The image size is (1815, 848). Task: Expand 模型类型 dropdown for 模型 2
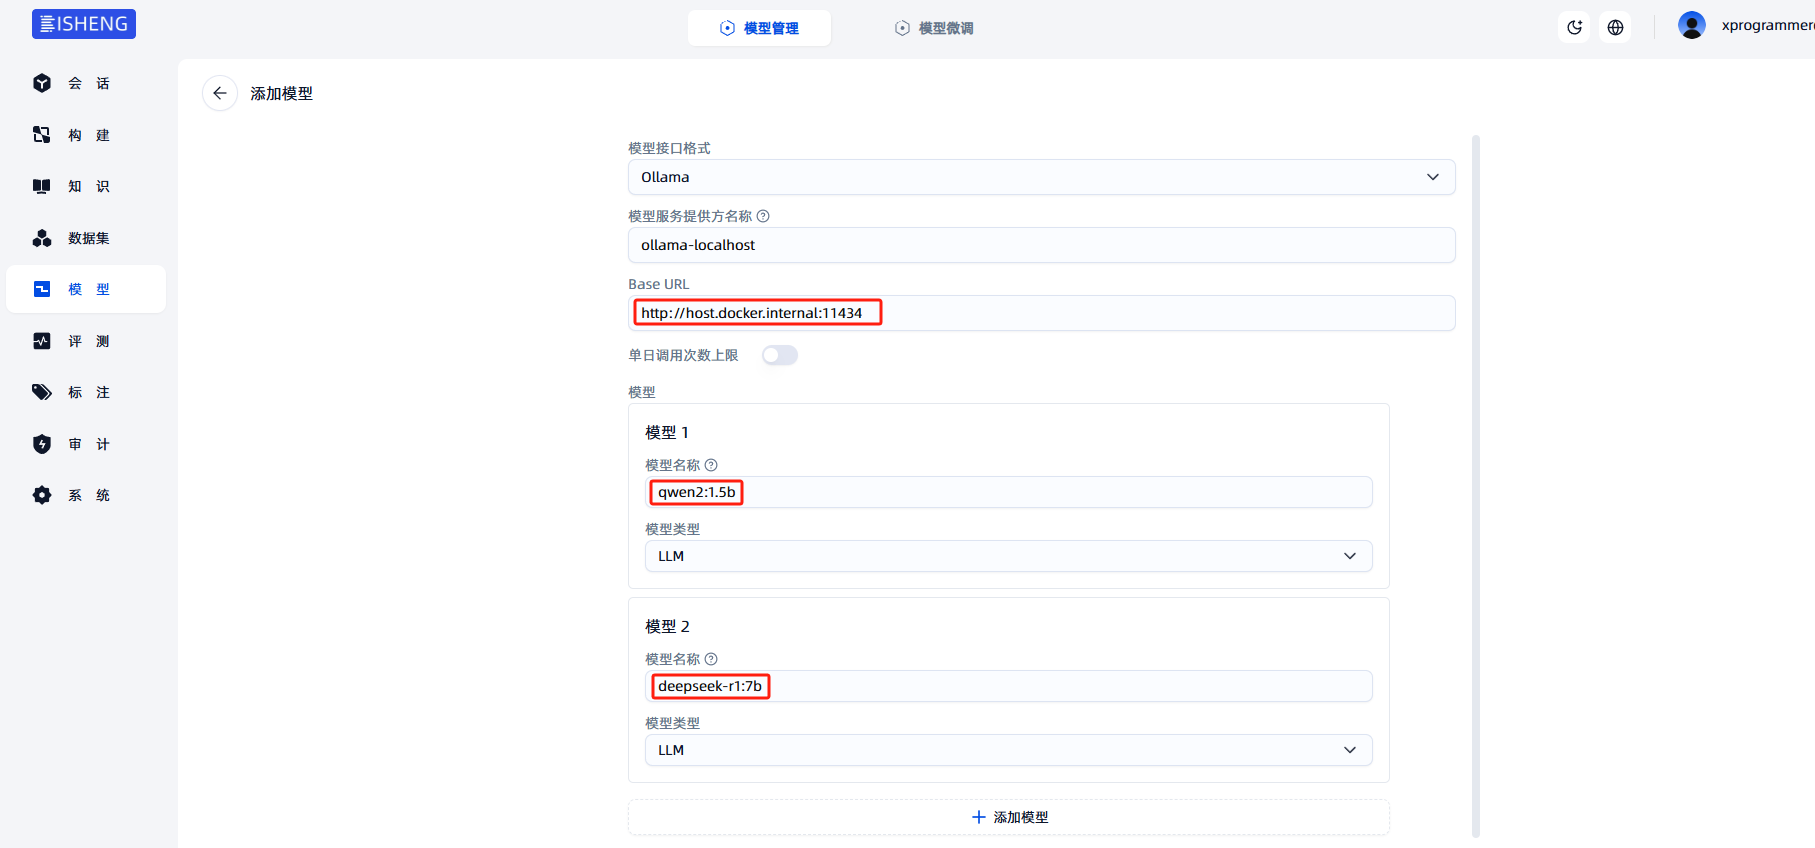(1008, 750)
